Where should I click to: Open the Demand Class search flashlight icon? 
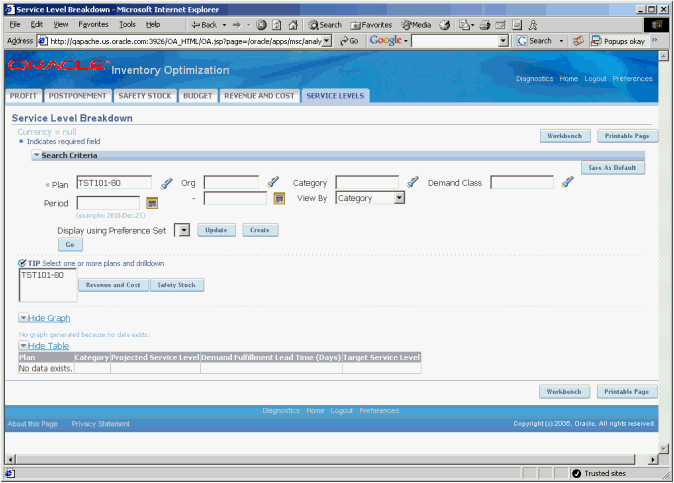pos(567,182)
